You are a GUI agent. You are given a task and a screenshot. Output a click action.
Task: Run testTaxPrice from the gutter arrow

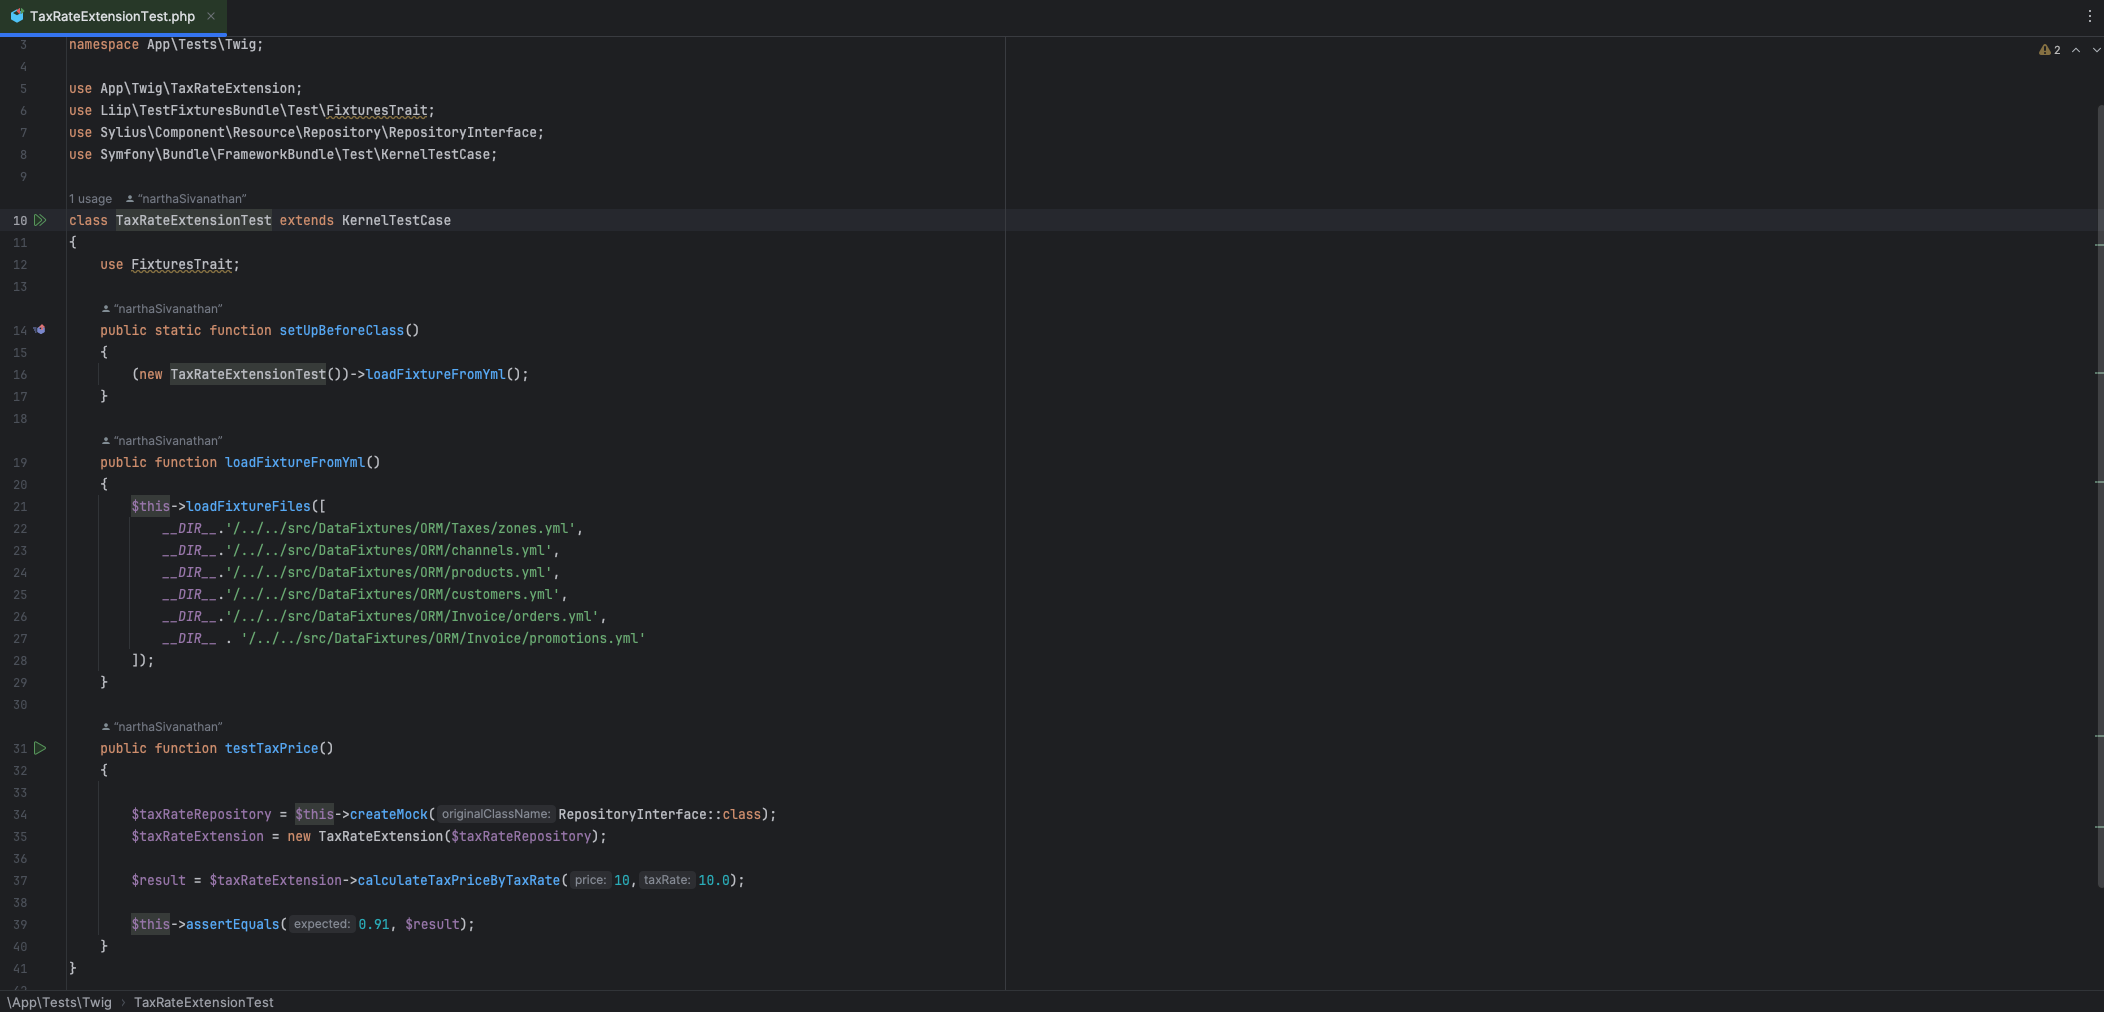coord(40,748)
